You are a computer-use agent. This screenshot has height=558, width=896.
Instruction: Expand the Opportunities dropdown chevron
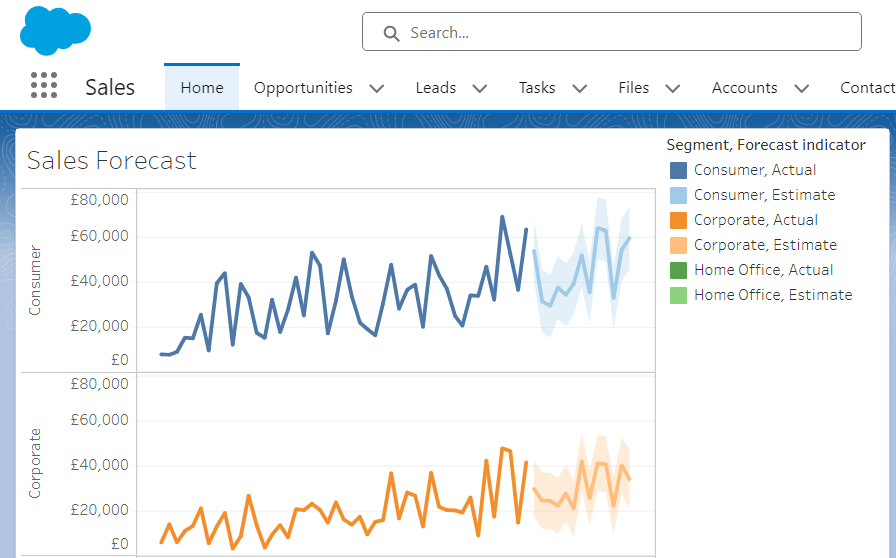[x=377, y=88]
